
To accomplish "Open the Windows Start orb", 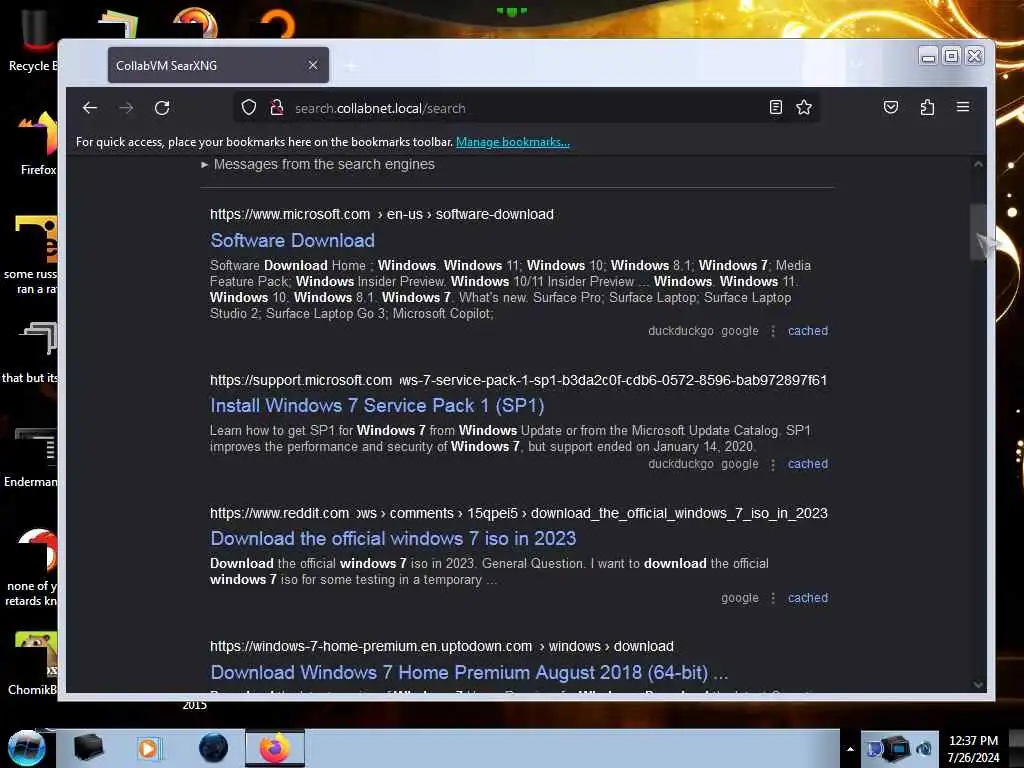I will point(26,748).
